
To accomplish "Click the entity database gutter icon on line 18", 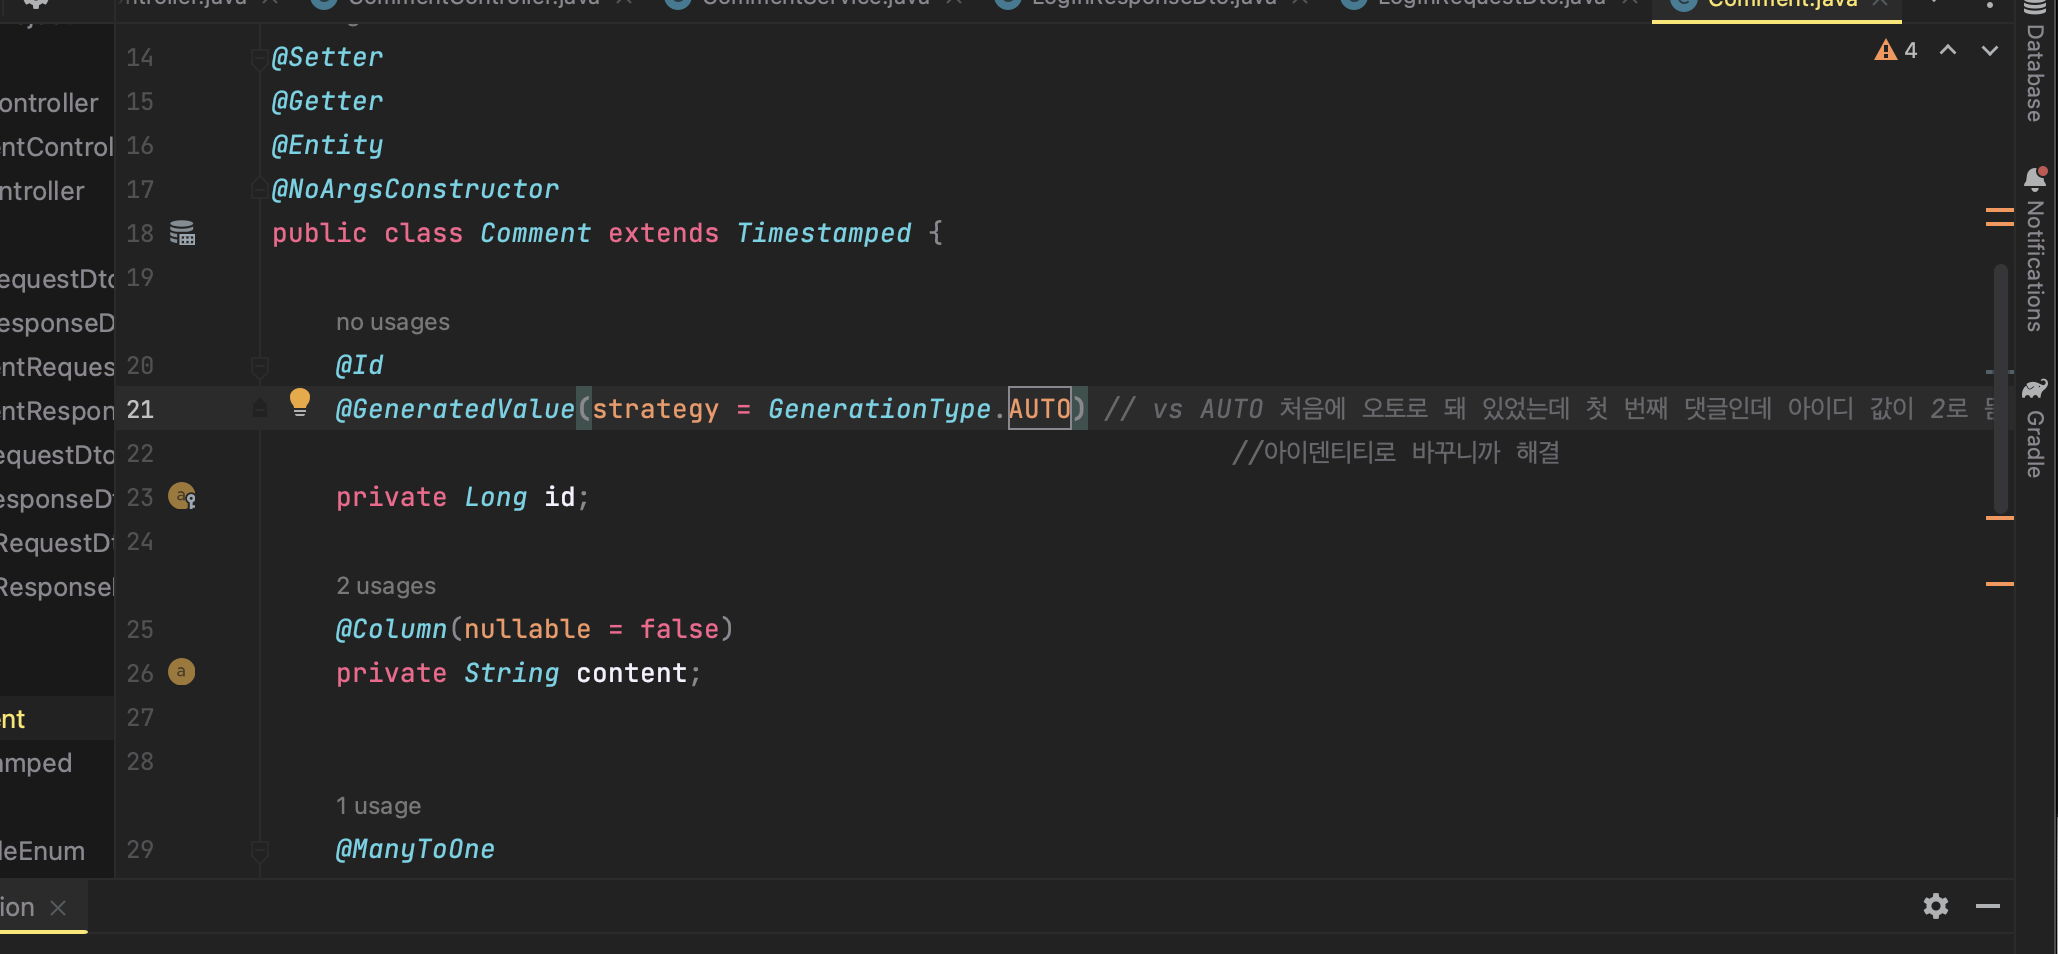I will tap(182, 233).
